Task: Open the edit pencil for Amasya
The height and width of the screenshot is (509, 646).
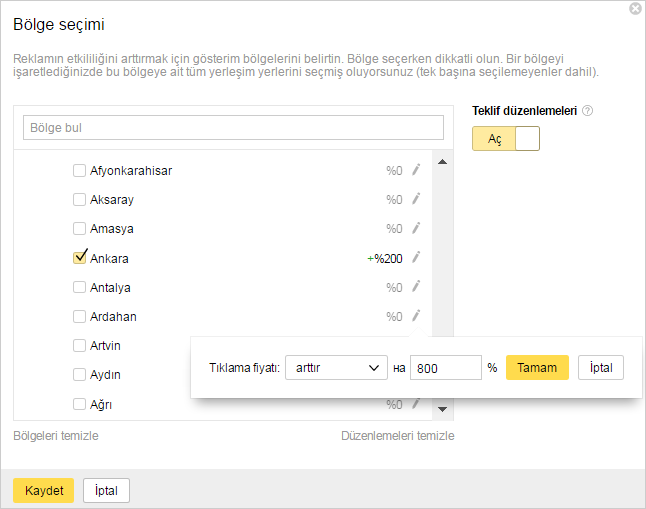Action: pos(417,228)
